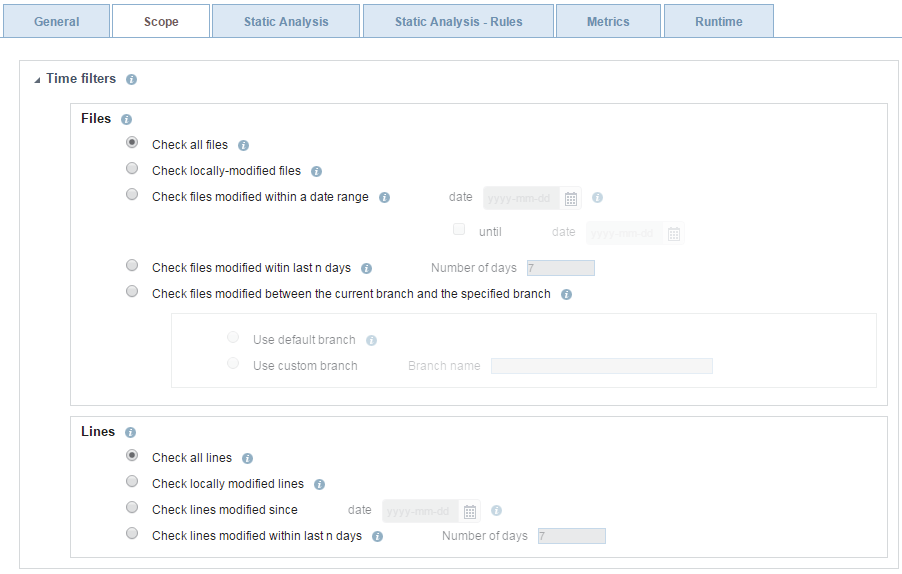
Task: Show info for files modified within last n days
Action: pos(366,269)
